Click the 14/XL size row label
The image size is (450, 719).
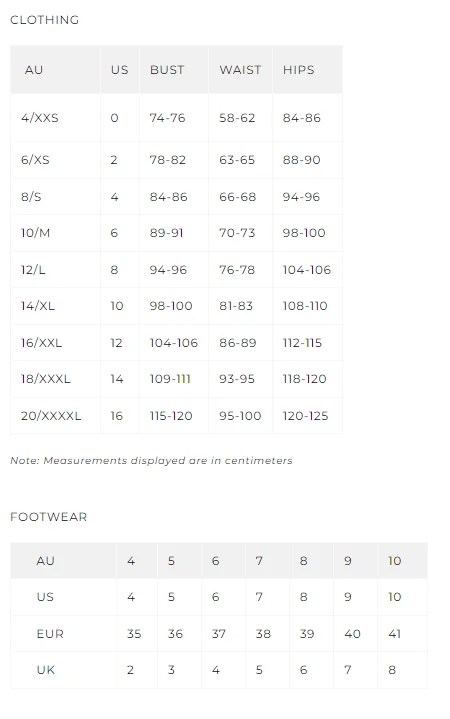[38, 306]
